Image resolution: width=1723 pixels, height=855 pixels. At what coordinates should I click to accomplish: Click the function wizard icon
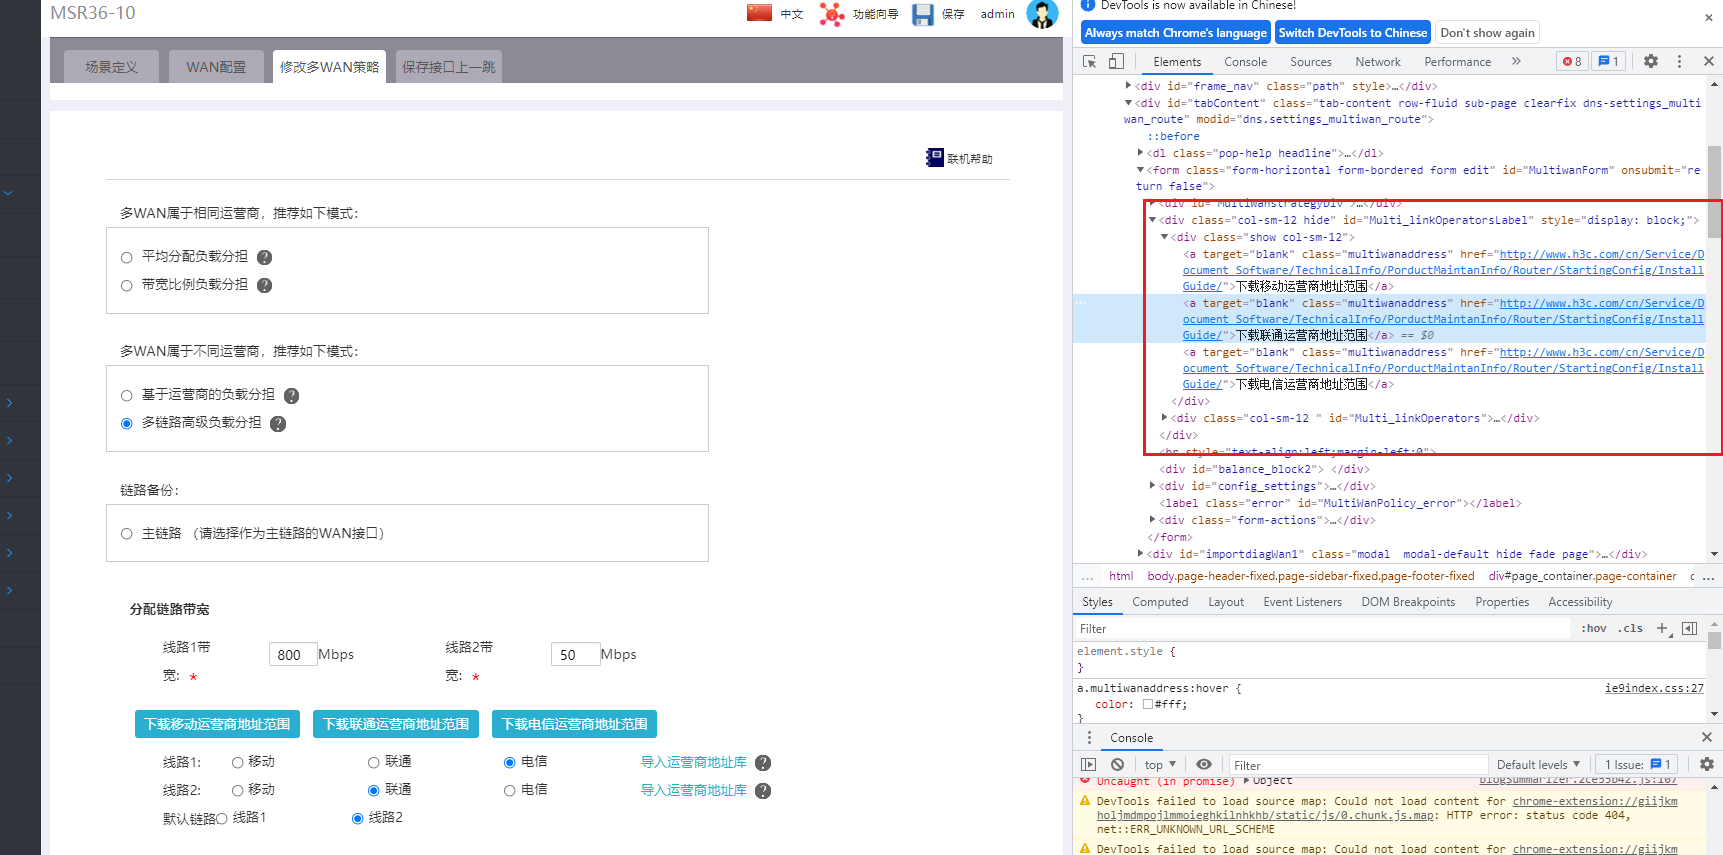831,14
